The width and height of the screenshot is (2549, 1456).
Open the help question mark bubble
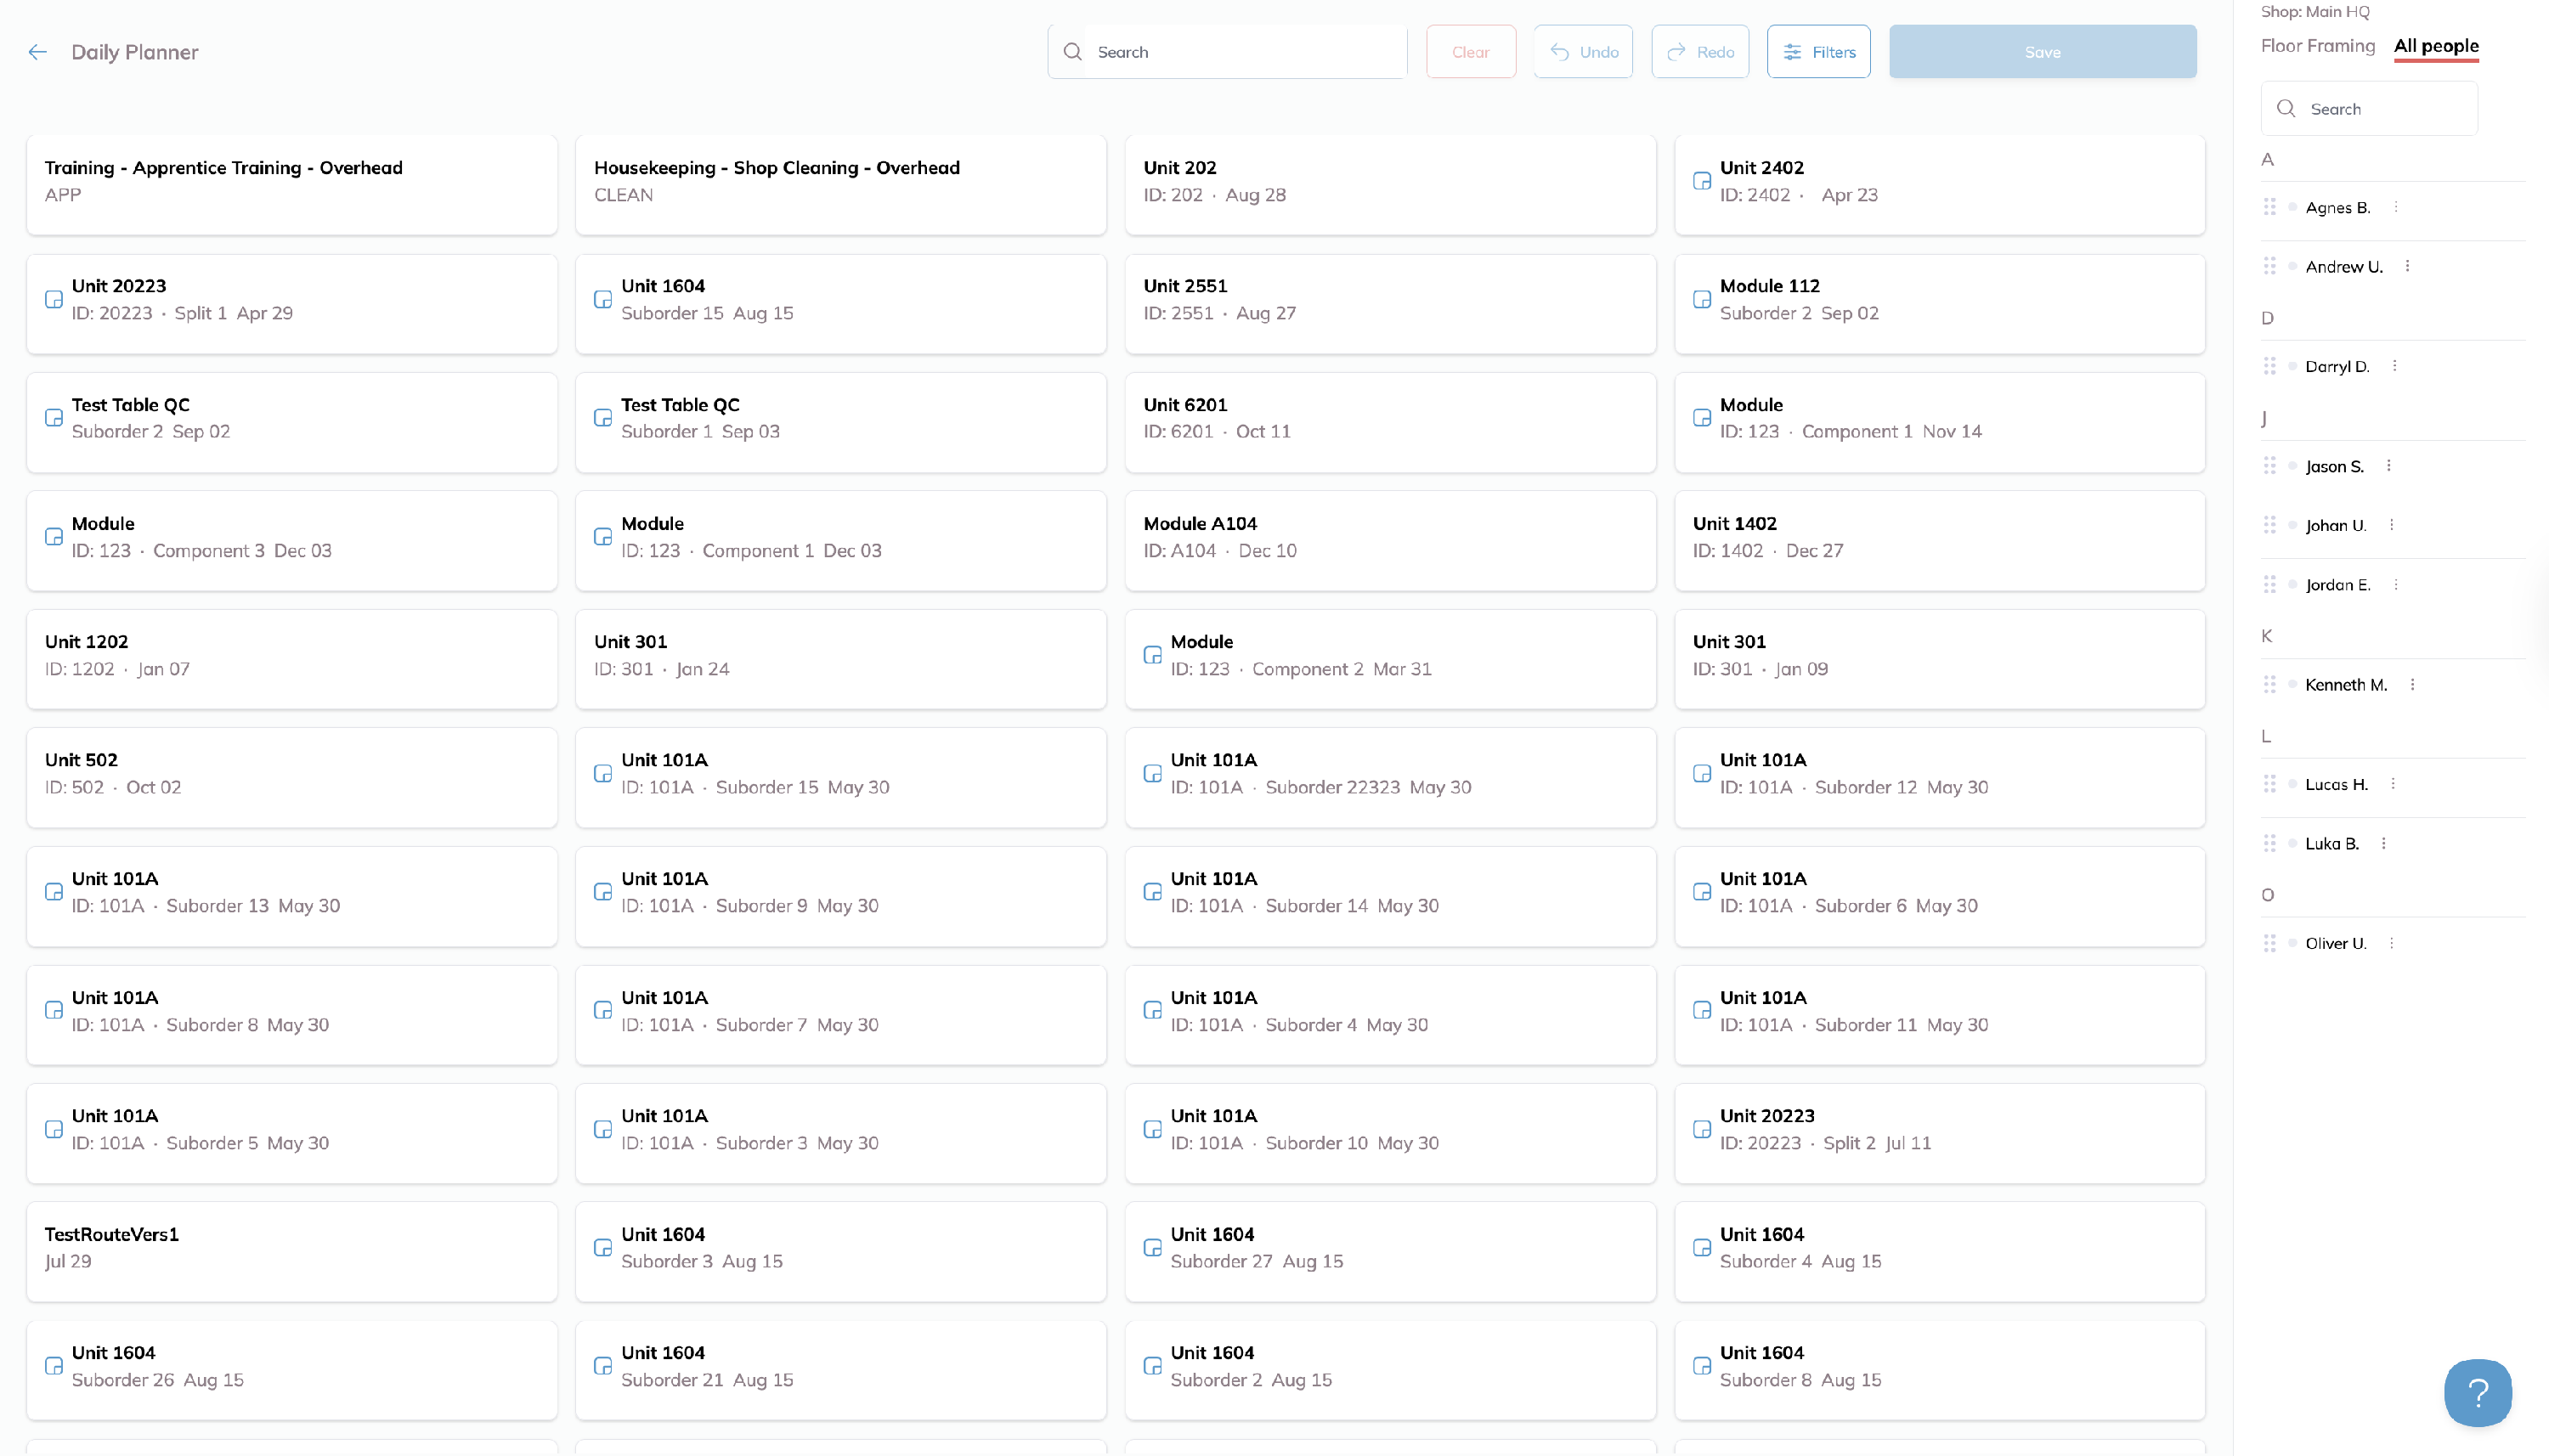point(2477,1392)
